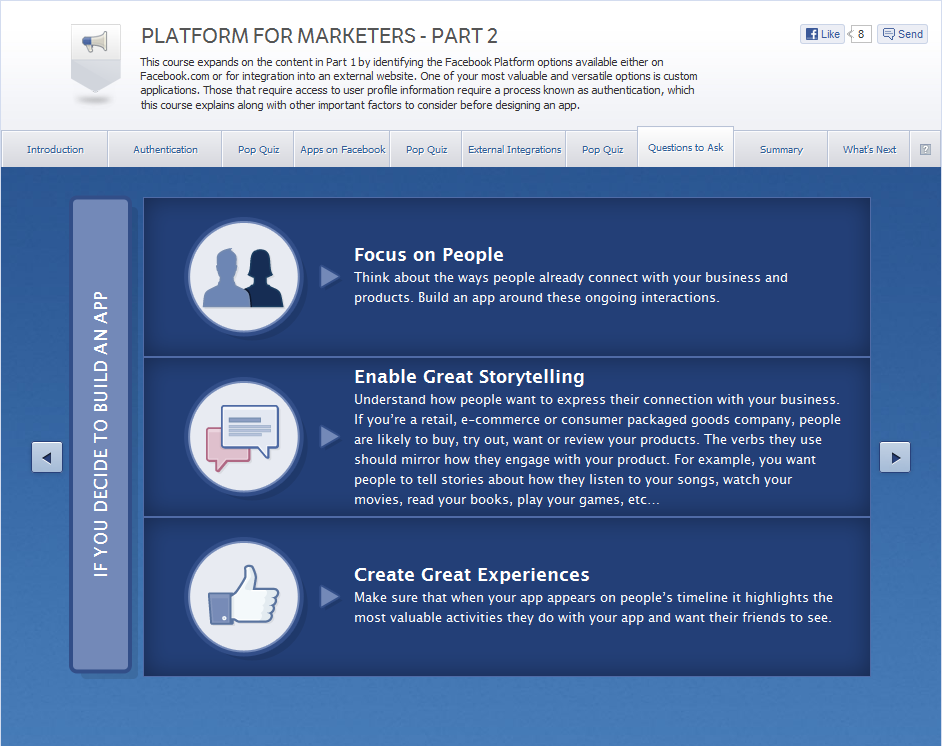
Task: Open the help question mark icon
Action: point(925,150)
